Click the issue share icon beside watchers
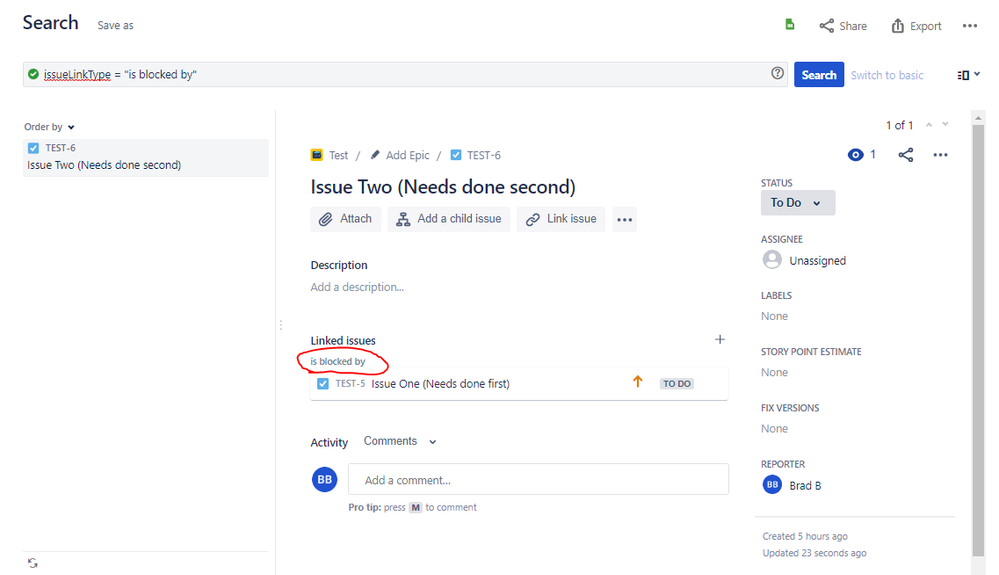999x575 pixels. pyautogui.click(x=905, y=155)
